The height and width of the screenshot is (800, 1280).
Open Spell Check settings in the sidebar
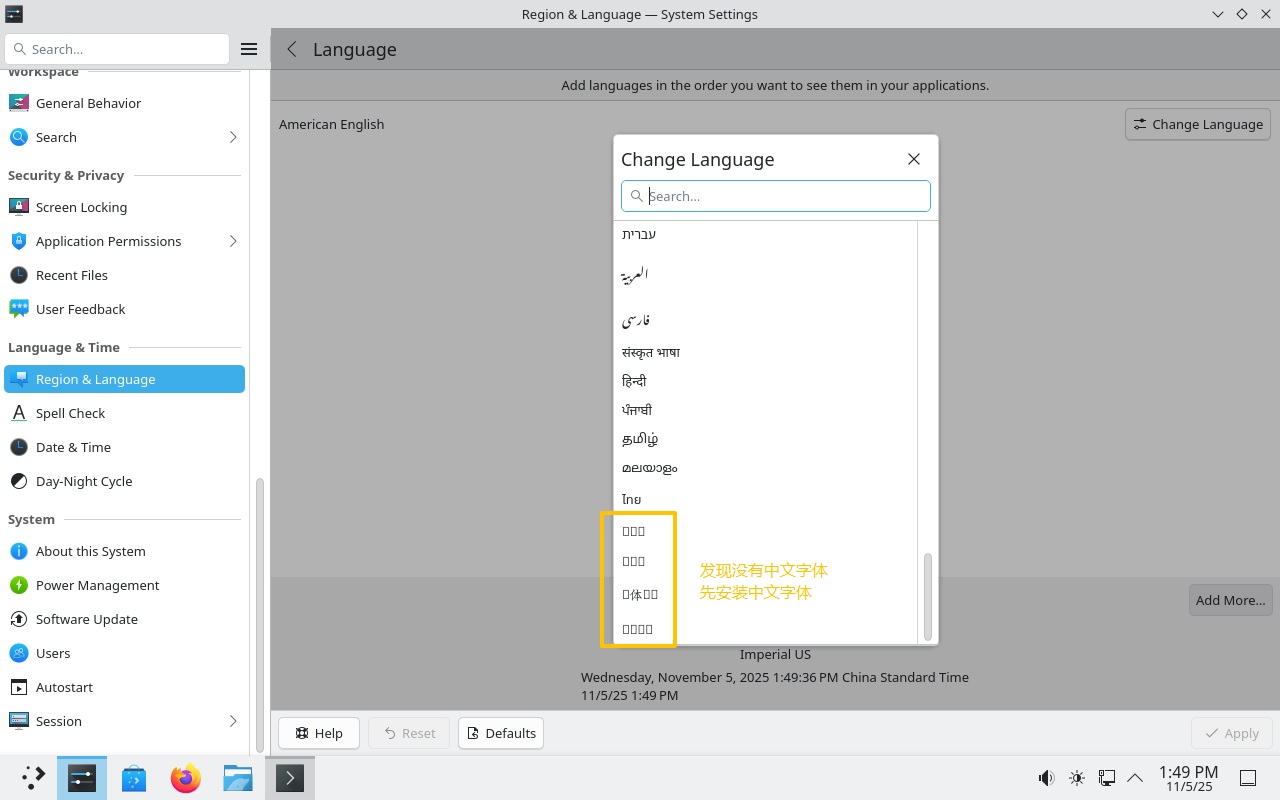coord(70,413)
